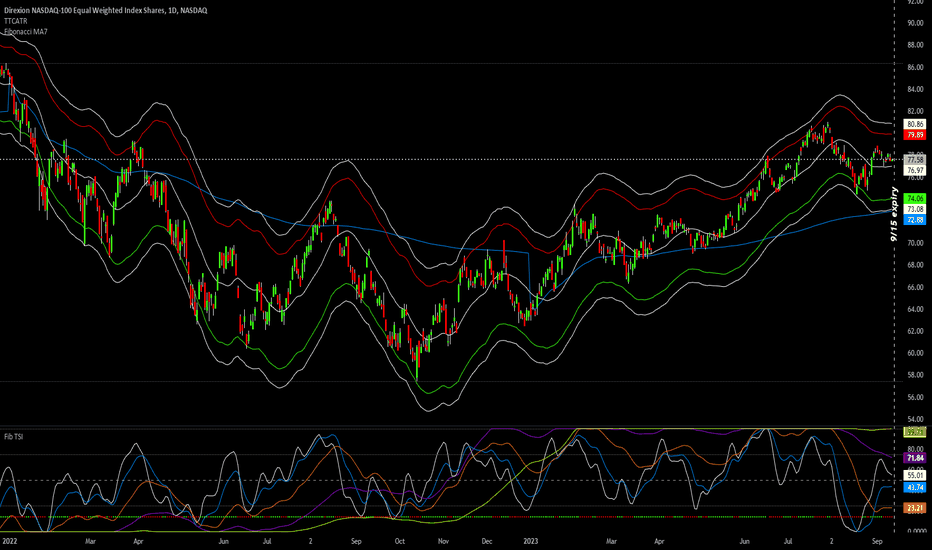Click the 68.00 price axis tick

(915, 265)
